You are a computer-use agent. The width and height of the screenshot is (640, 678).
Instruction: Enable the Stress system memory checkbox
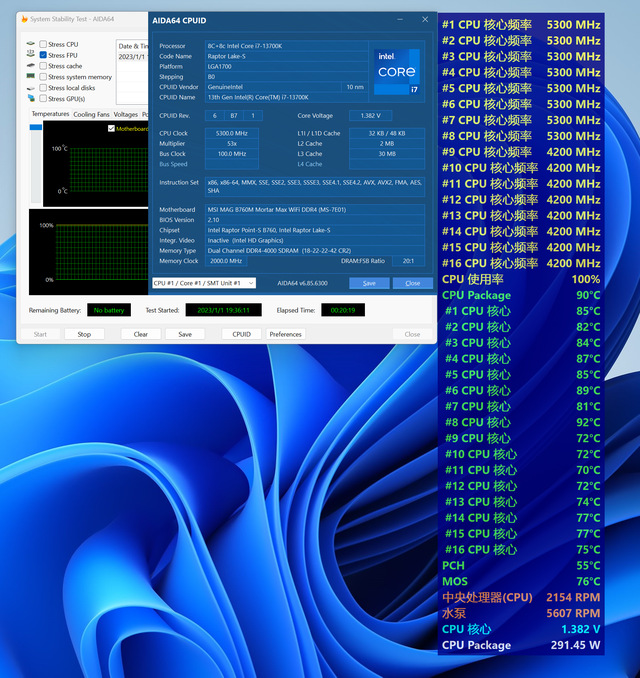[x=43, y=77]
